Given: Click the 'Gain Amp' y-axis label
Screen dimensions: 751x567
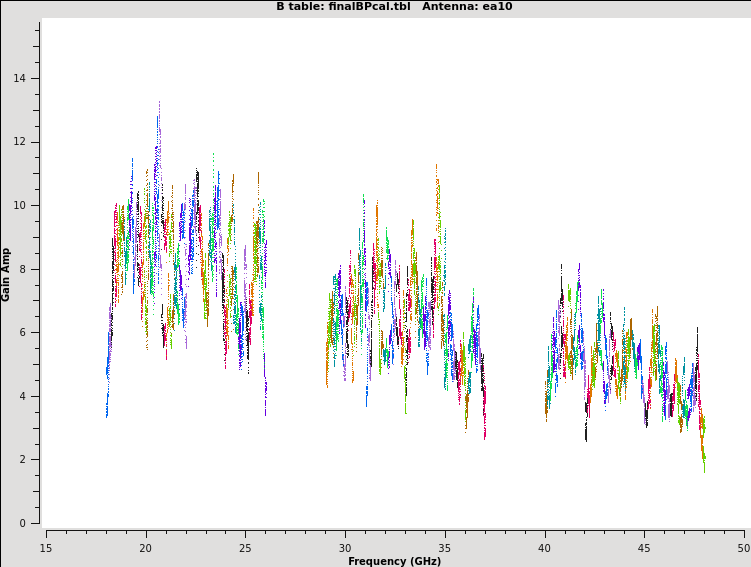Looking at the screenshot, I should coord(6,274).
